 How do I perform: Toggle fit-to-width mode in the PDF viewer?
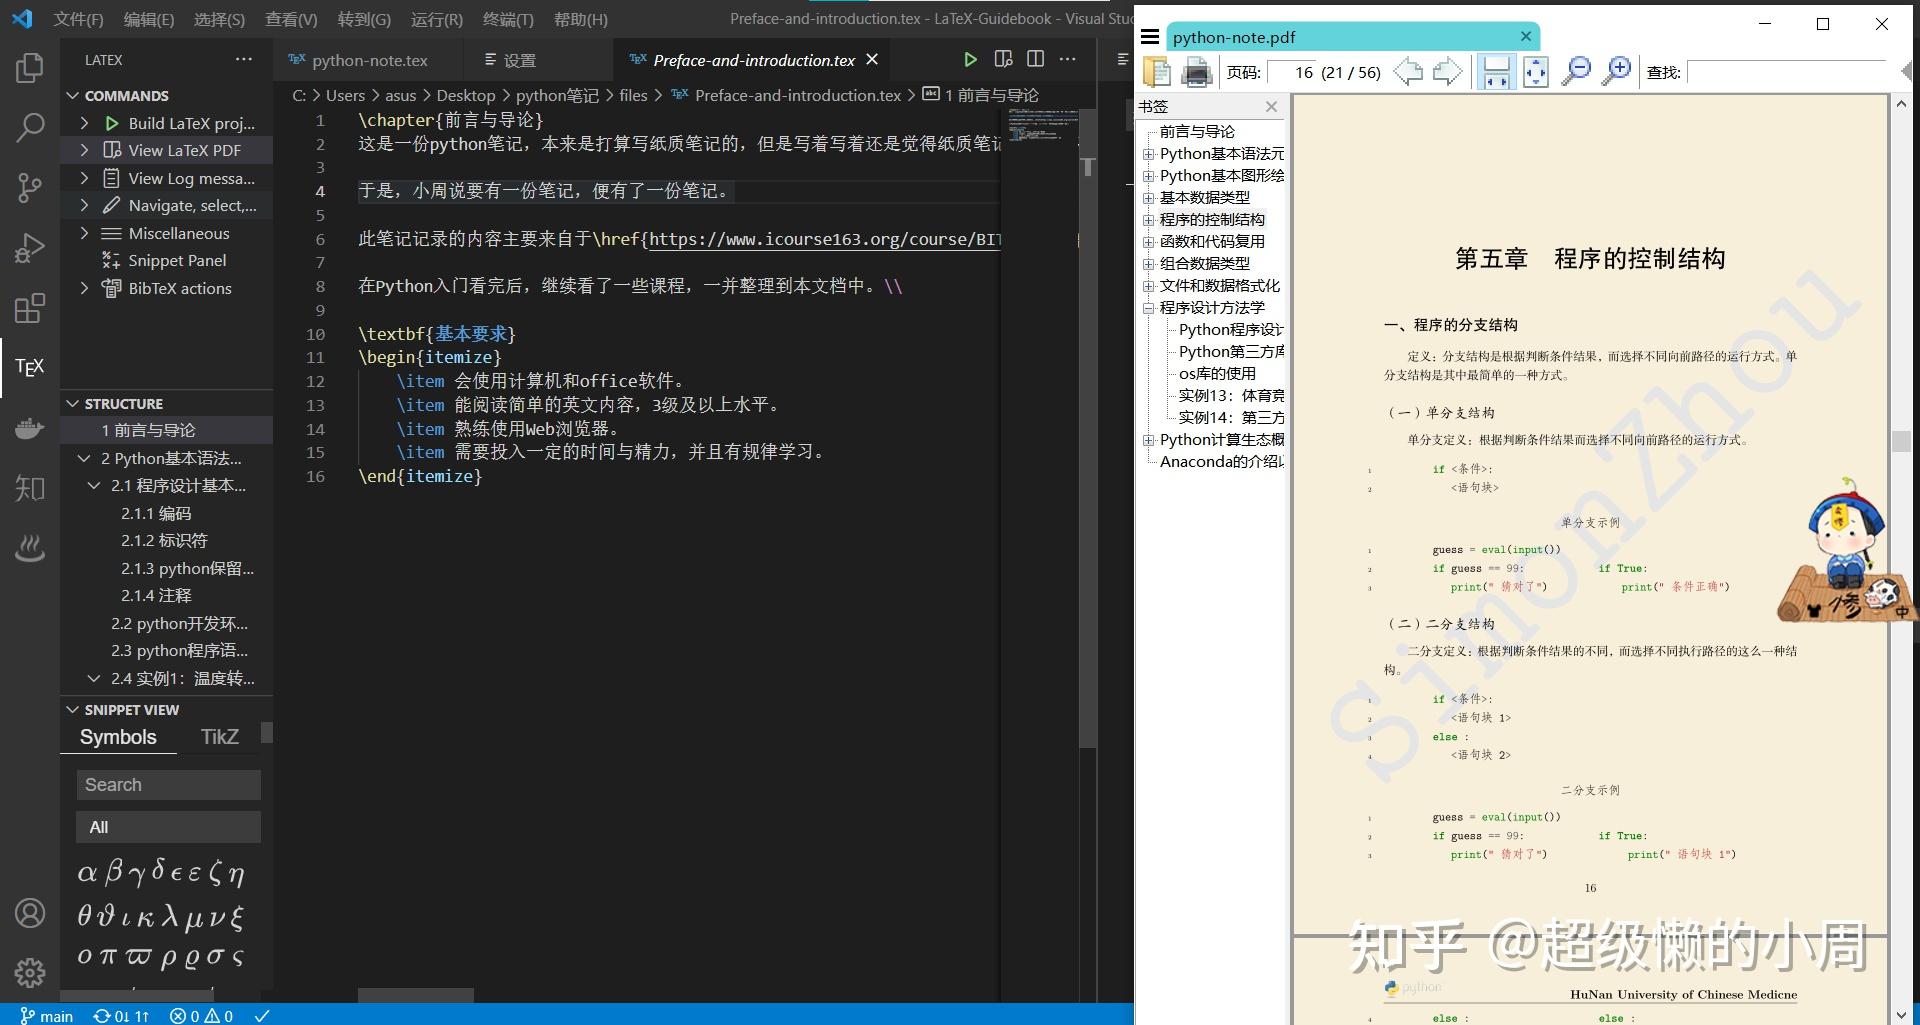point(1495,71)
